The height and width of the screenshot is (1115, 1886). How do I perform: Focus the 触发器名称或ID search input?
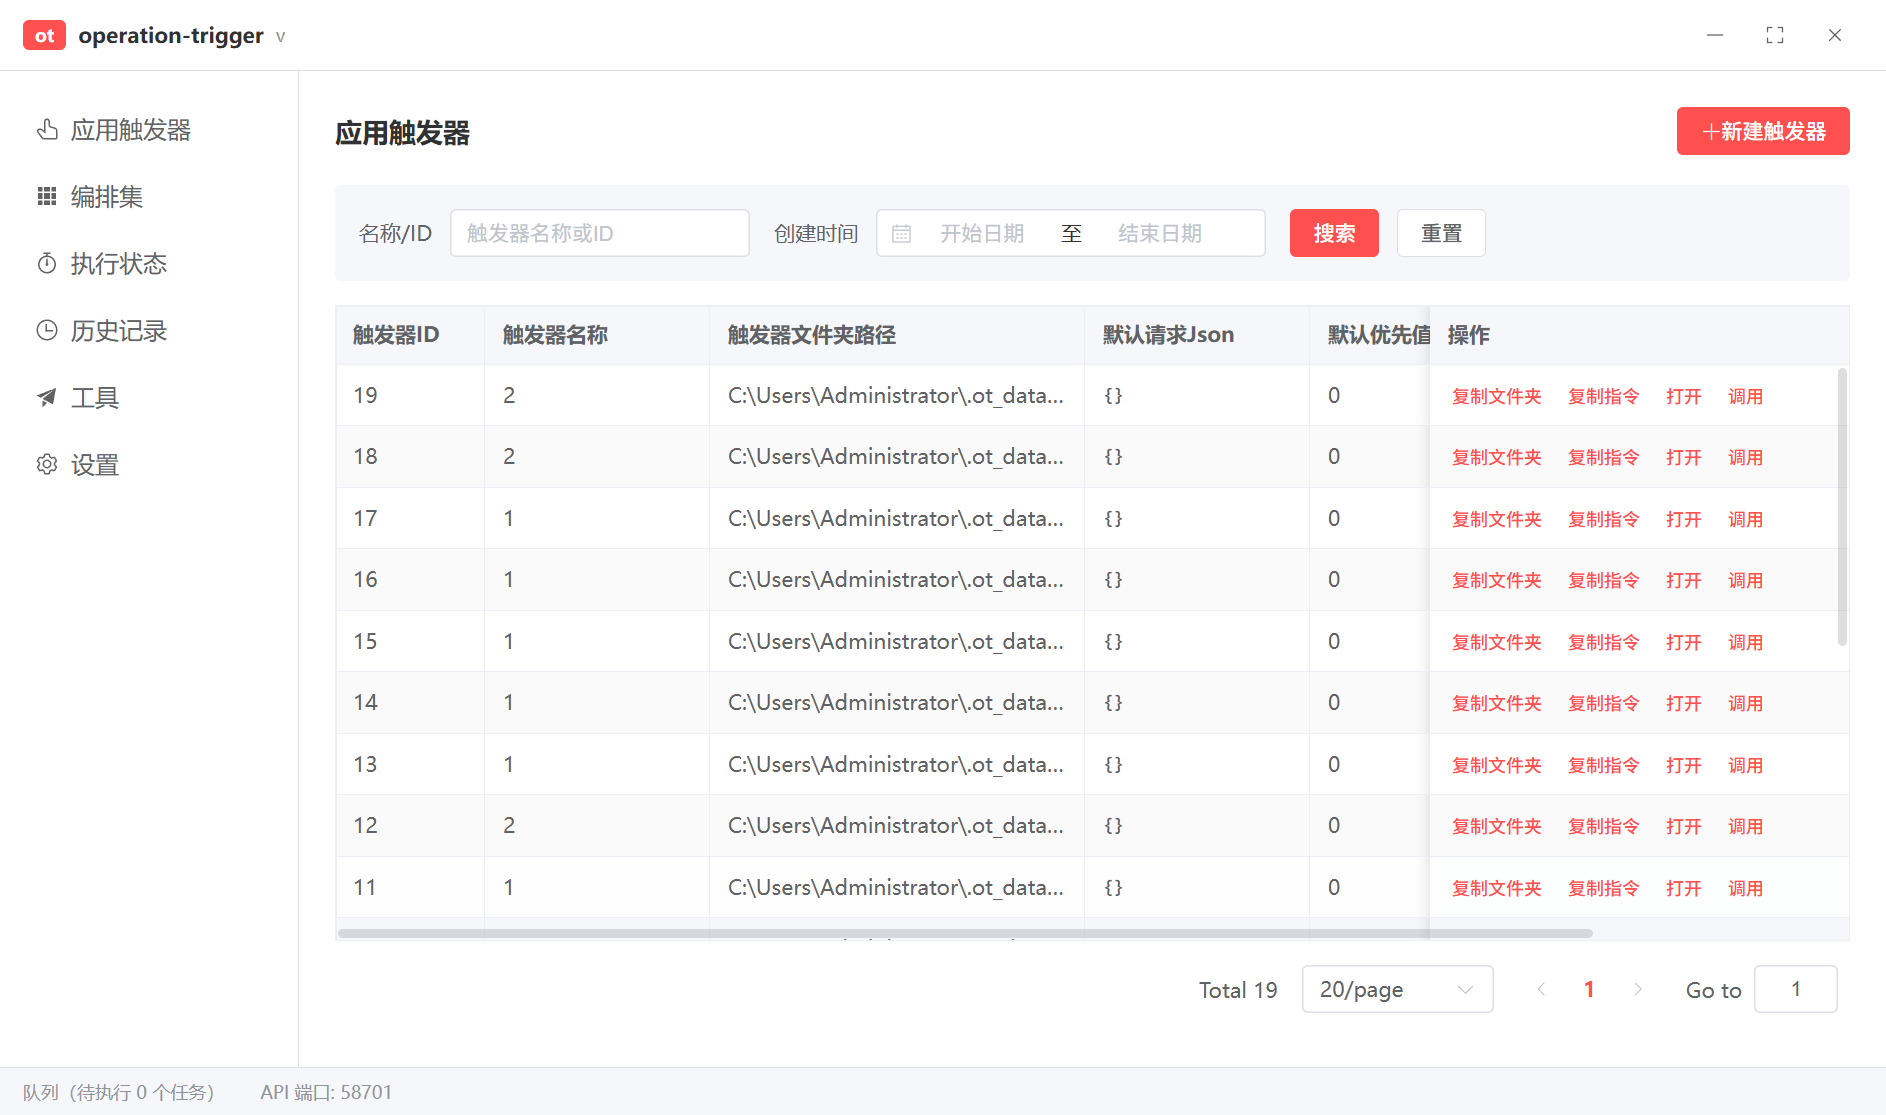pos(599,234)
